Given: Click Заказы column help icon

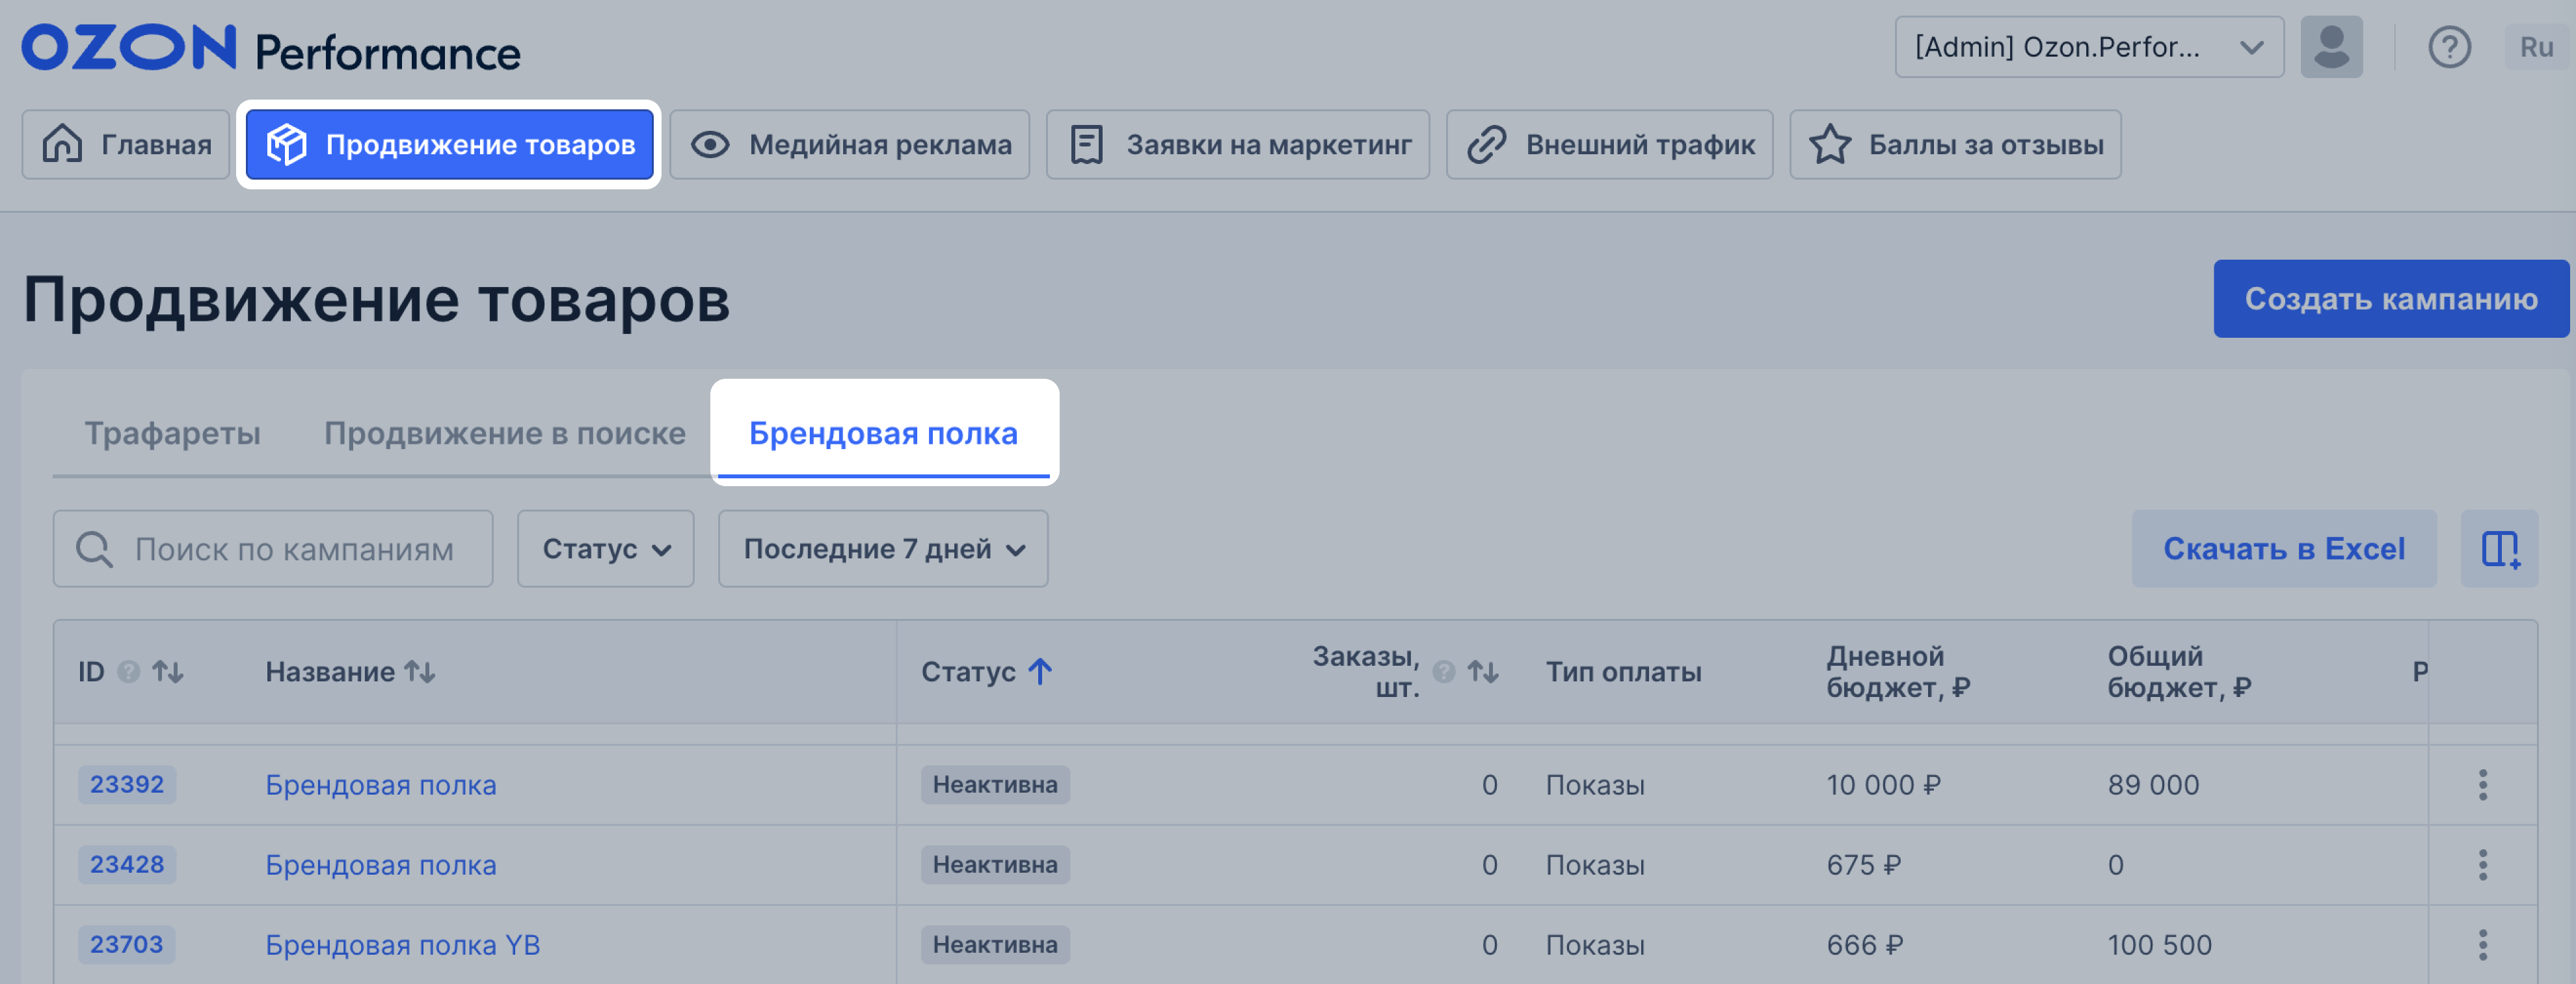Looking at the screenshot, I should [1443, 672].
